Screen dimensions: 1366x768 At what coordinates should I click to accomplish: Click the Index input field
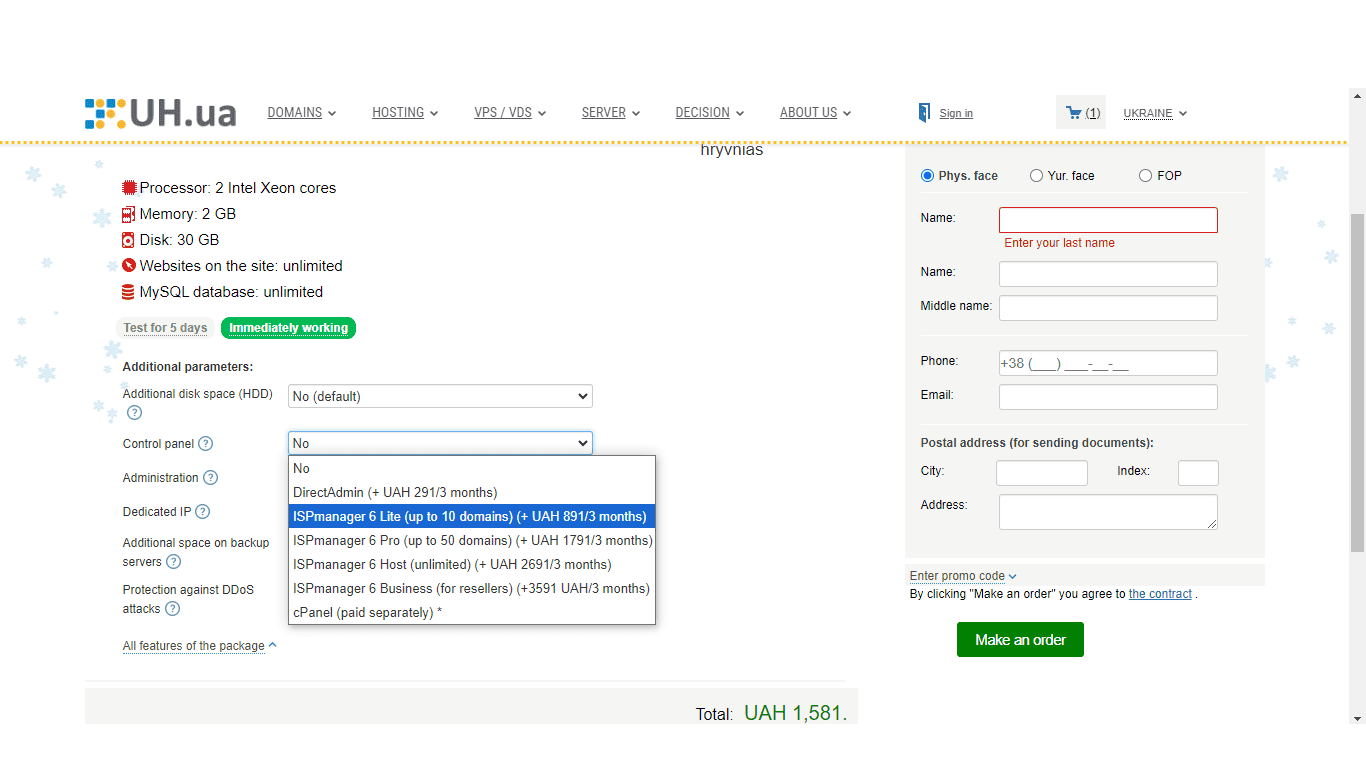pos(1198,473)
